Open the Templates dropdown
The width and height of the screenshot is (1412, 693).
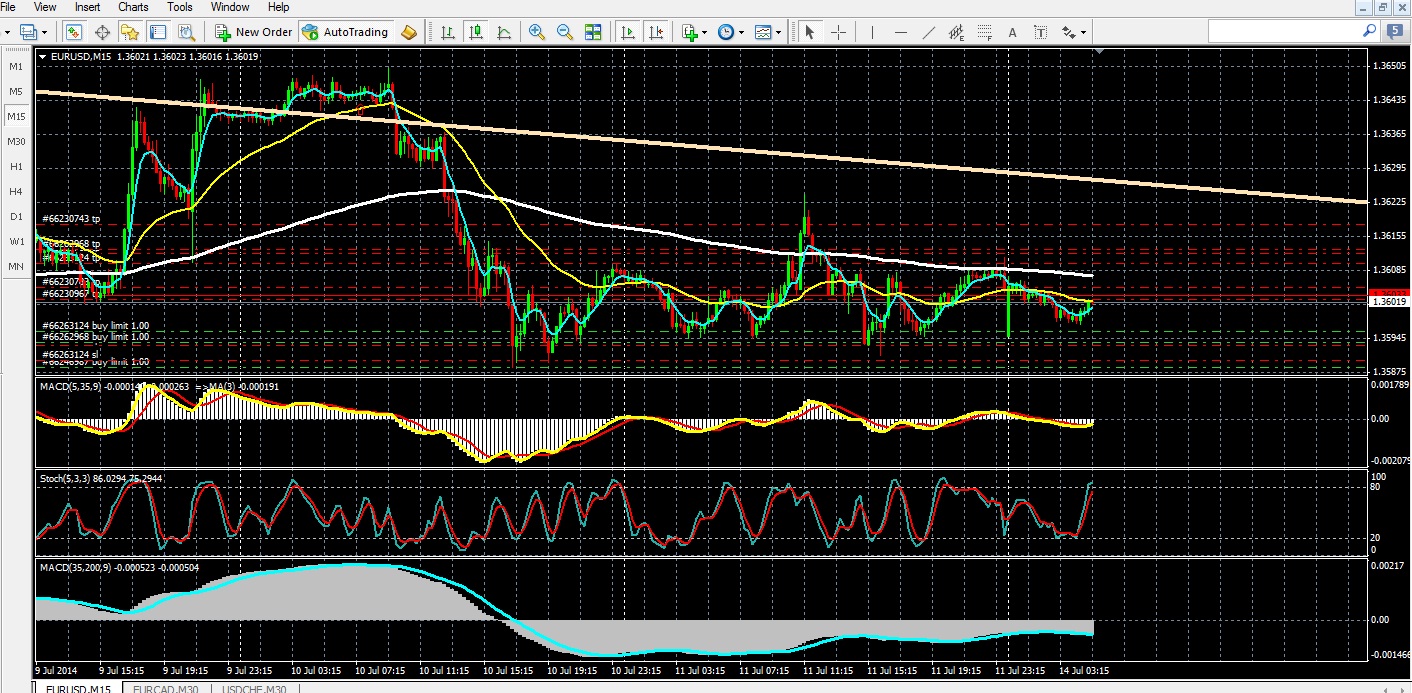[x=768, y=32]
